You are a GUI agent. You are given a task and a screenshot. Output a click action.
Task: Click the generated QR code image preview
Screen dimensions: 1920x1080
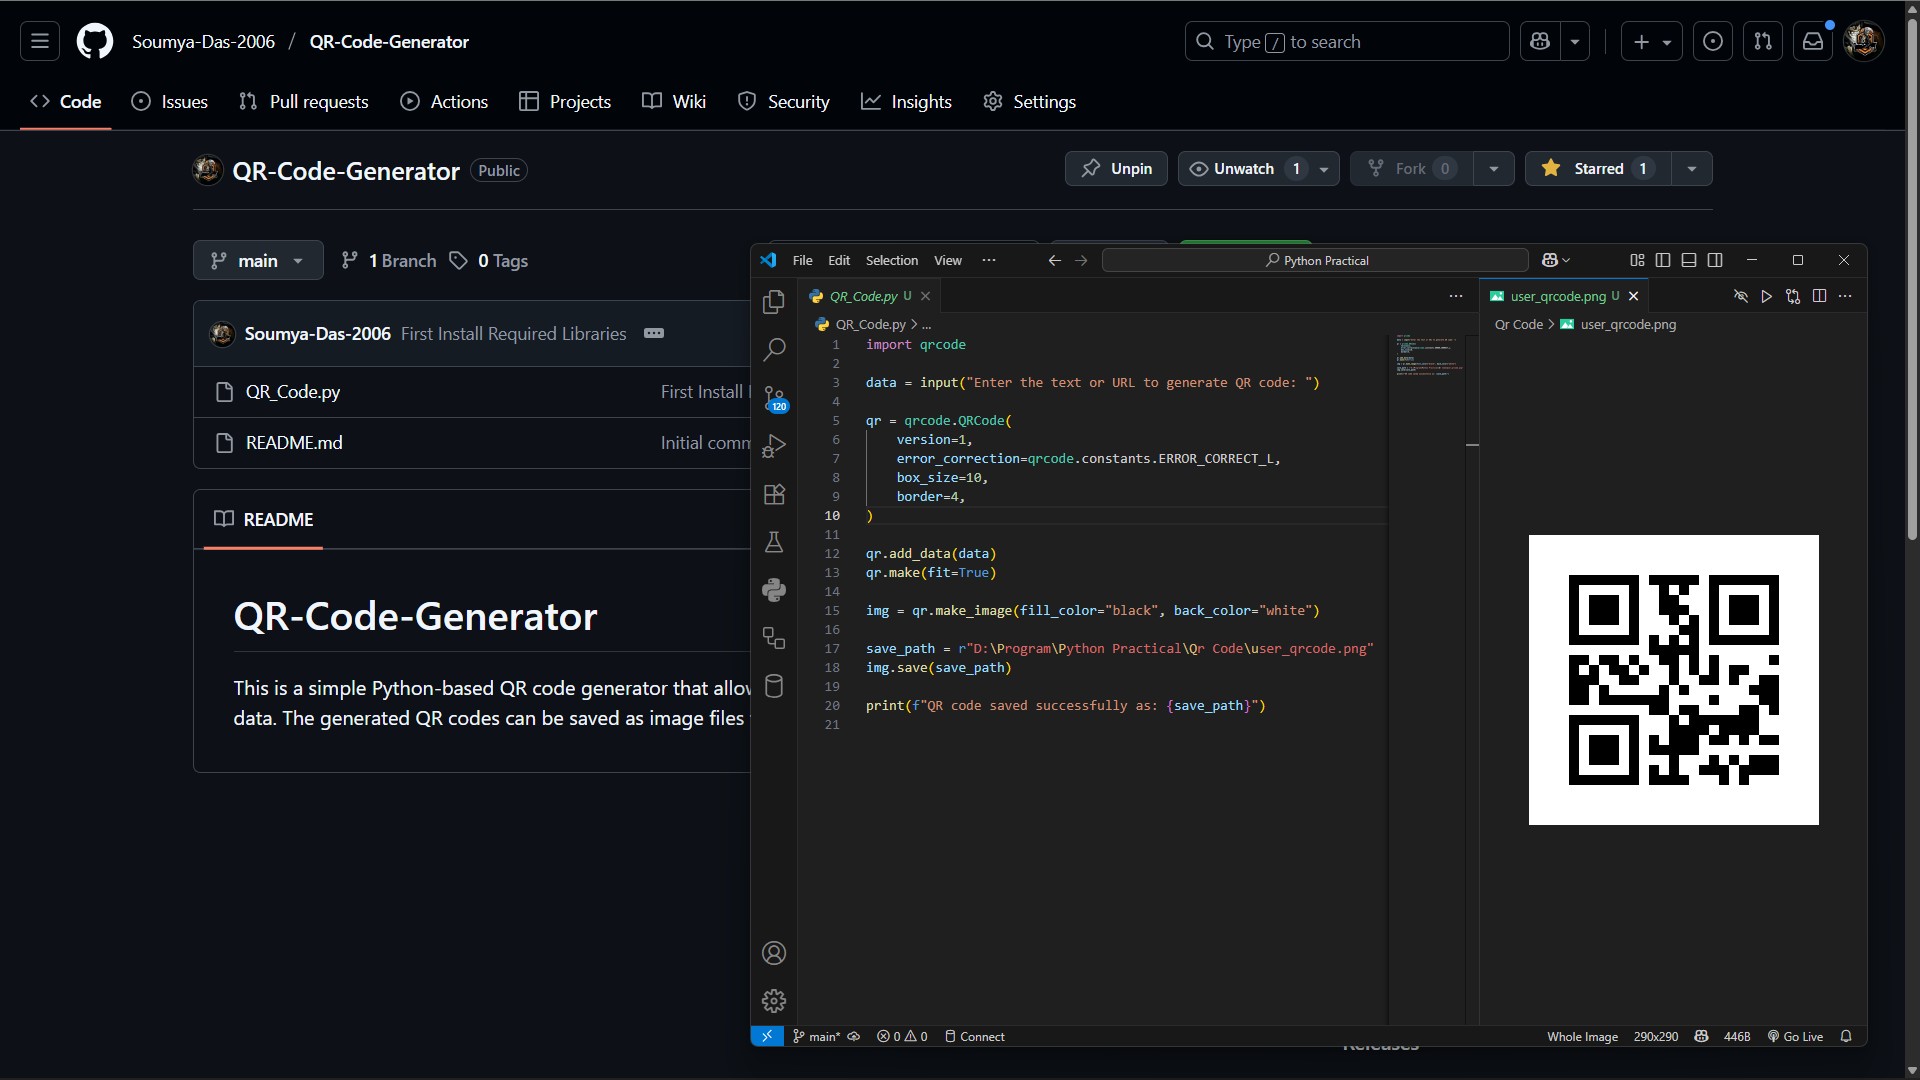pyautogui.click(x=1674, y=680)
